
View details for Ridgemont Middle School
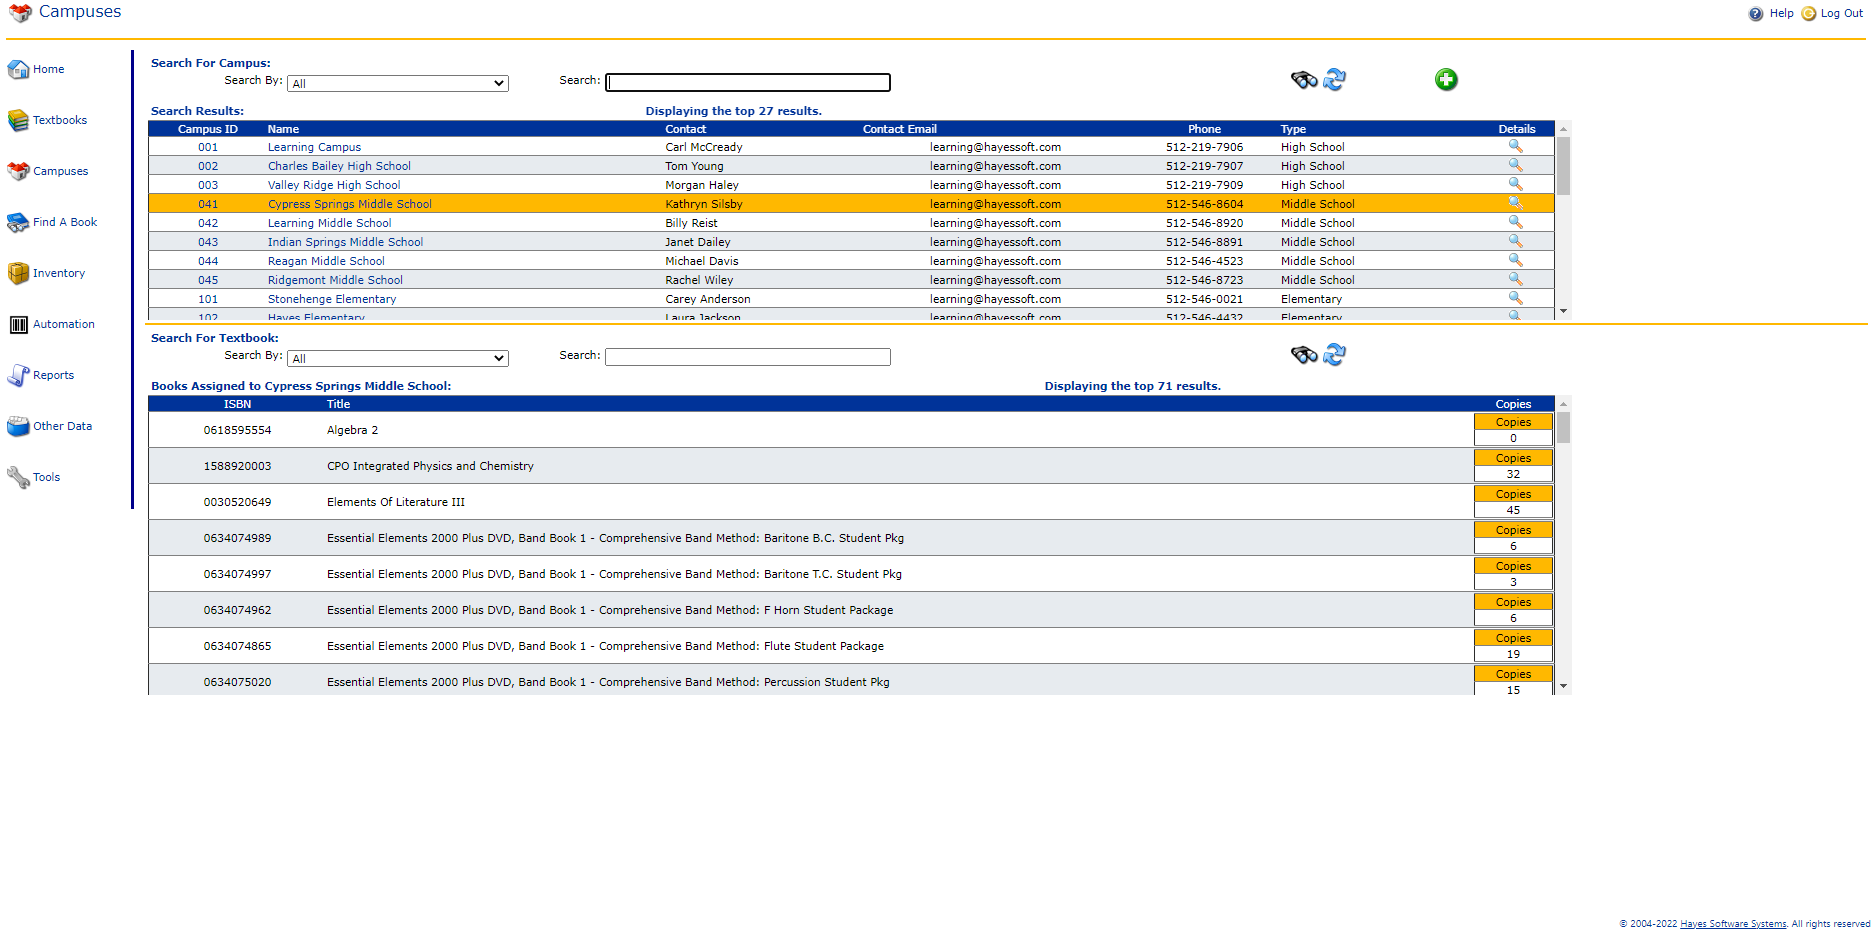click(1516, 279)
